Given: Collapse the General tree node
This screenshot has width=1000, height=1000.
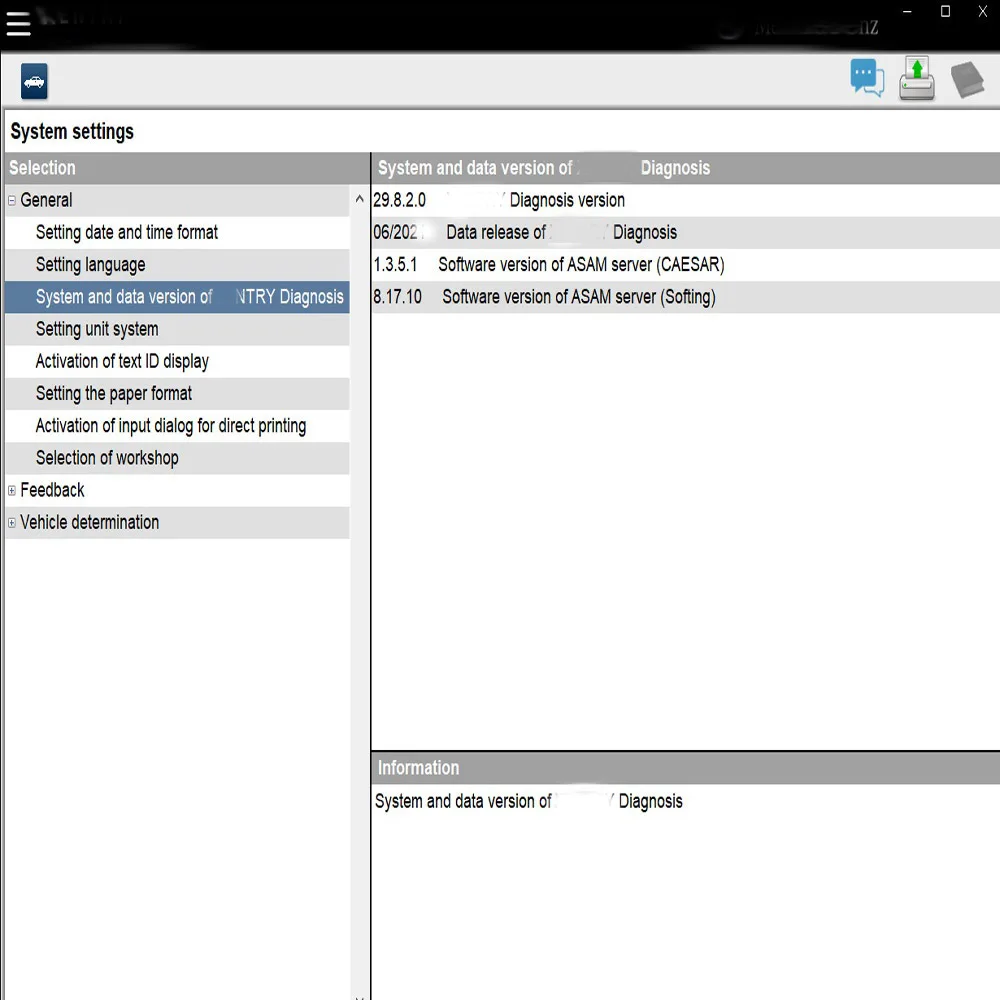Looking at the screenshot, I should 11,200.
